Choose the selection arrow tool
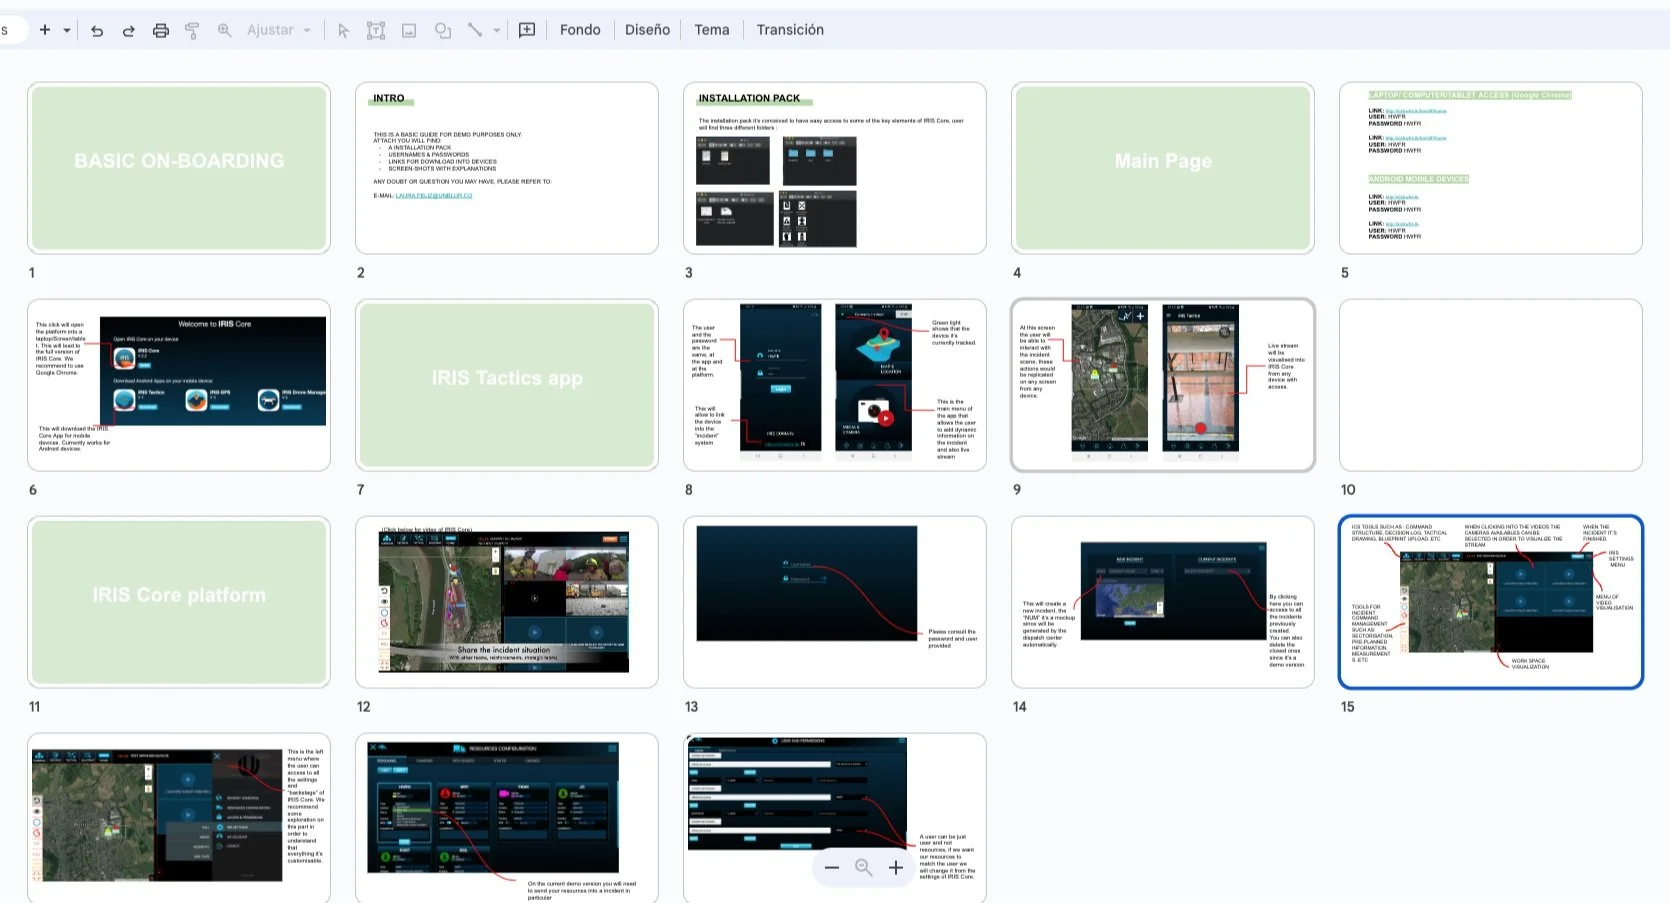Image resolution: width=1670 pixels, height=903 pixels. pos(343,30)
